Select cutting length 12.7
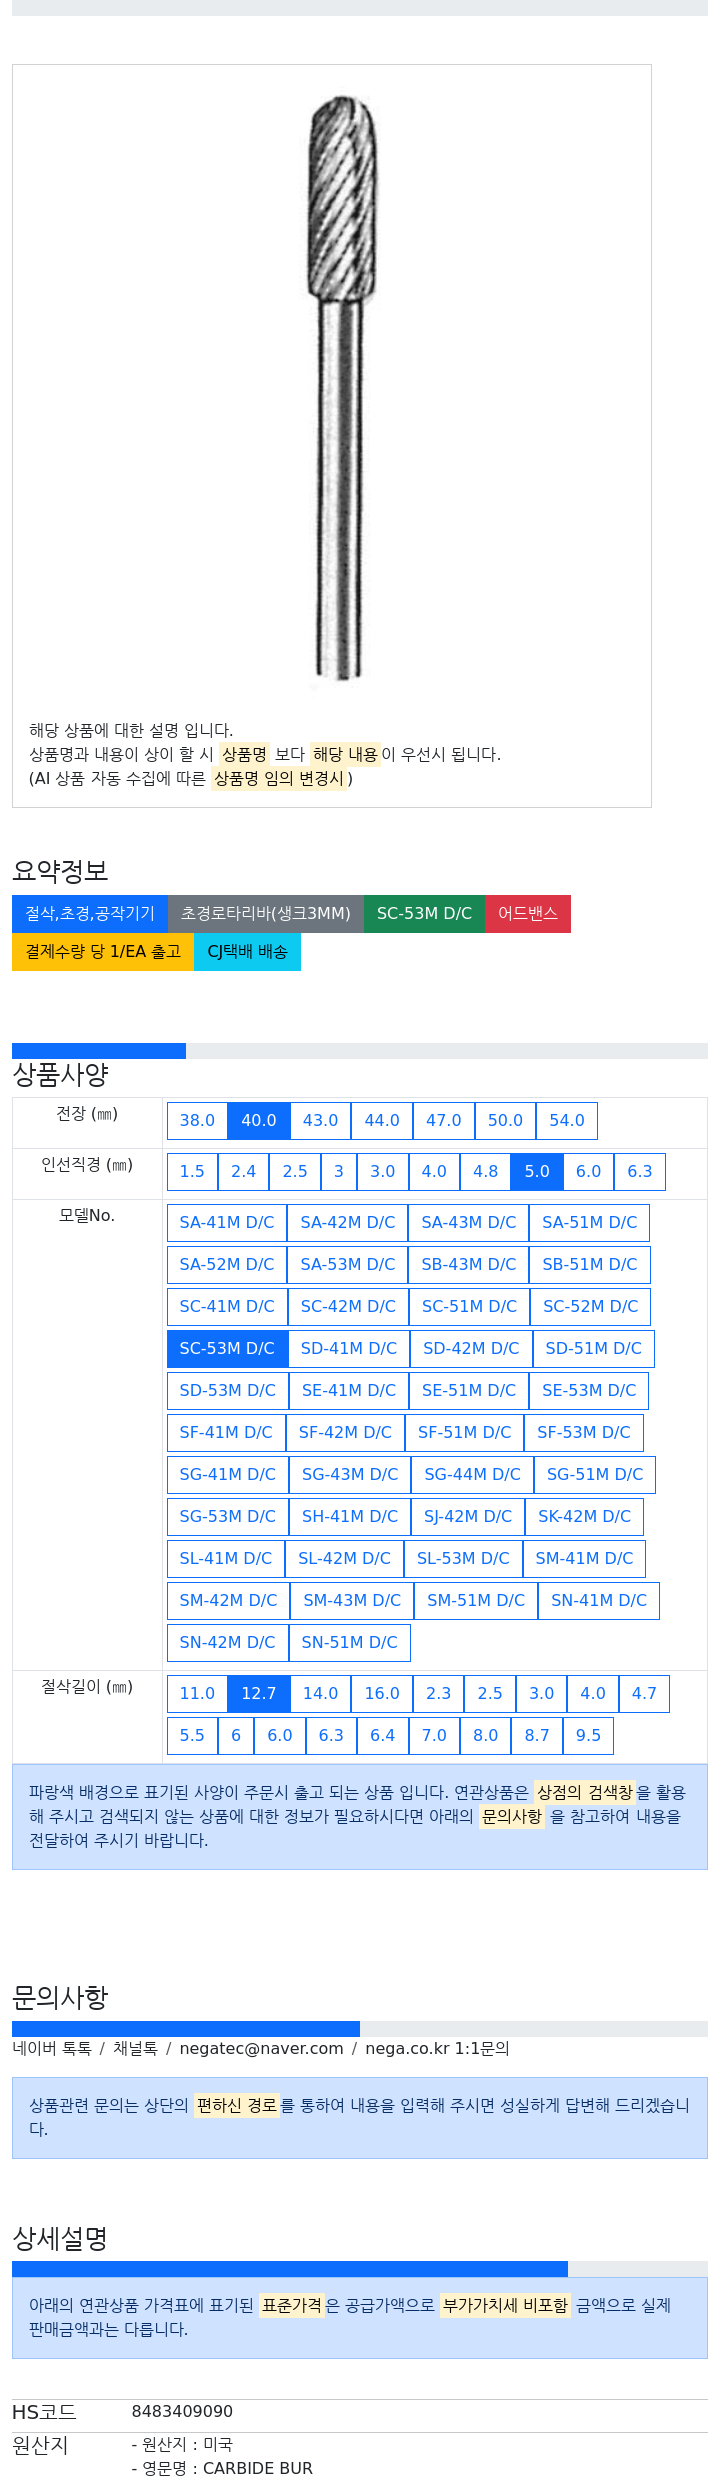The height and width of the screenshot is (2481, 720). point(258,1693)
